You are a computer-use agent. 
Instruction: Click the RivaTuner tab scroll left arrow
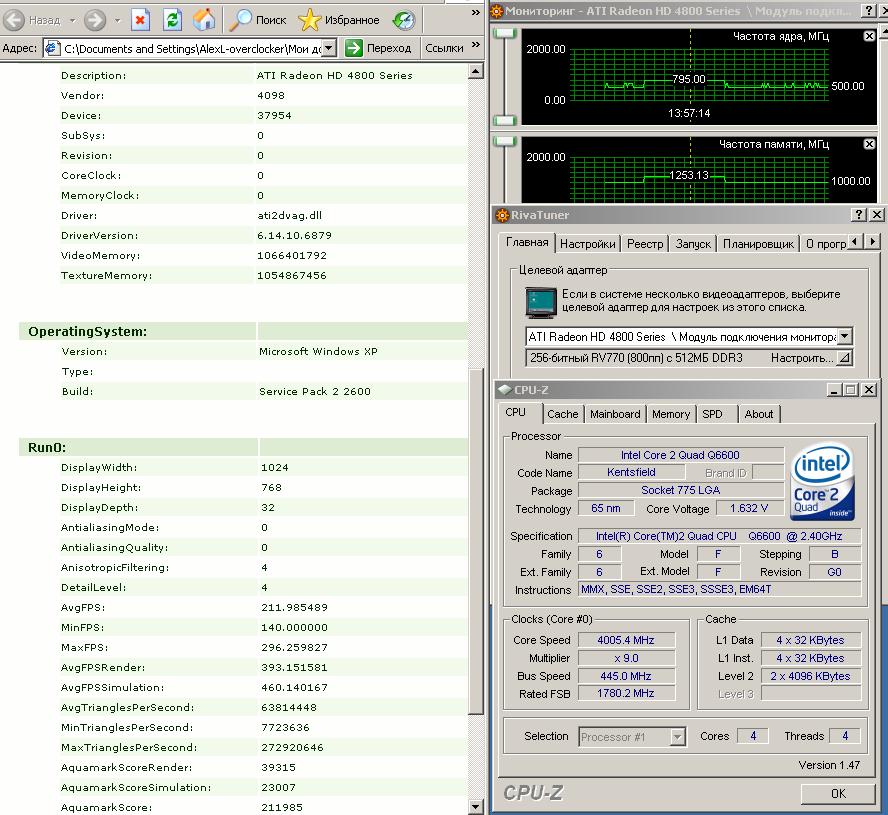click(x=854, y=242)
